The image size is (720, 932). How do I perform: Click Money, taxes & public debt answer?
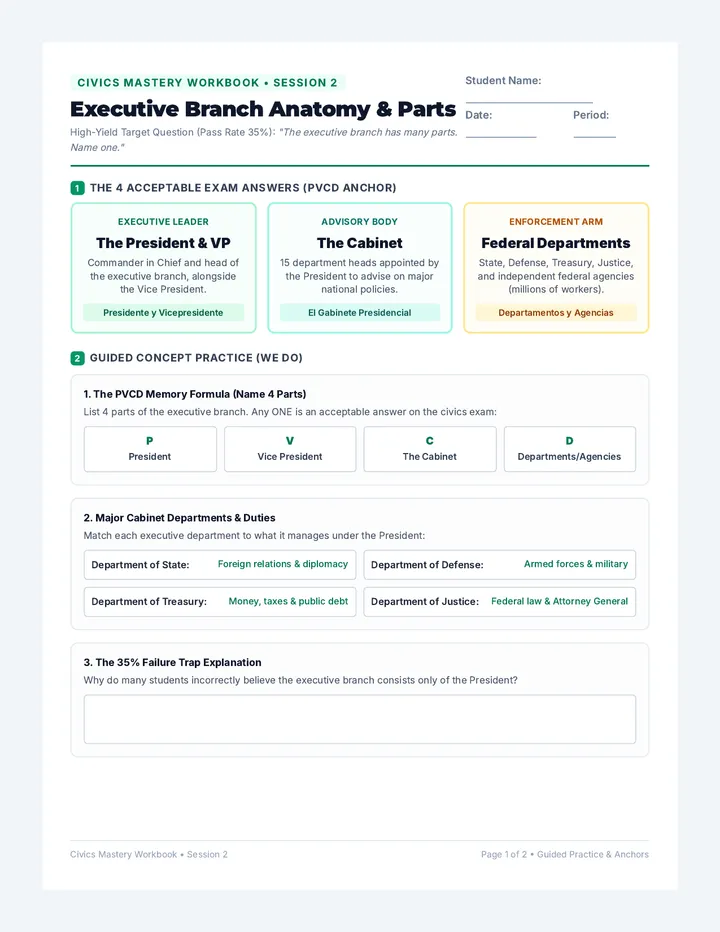288,602
